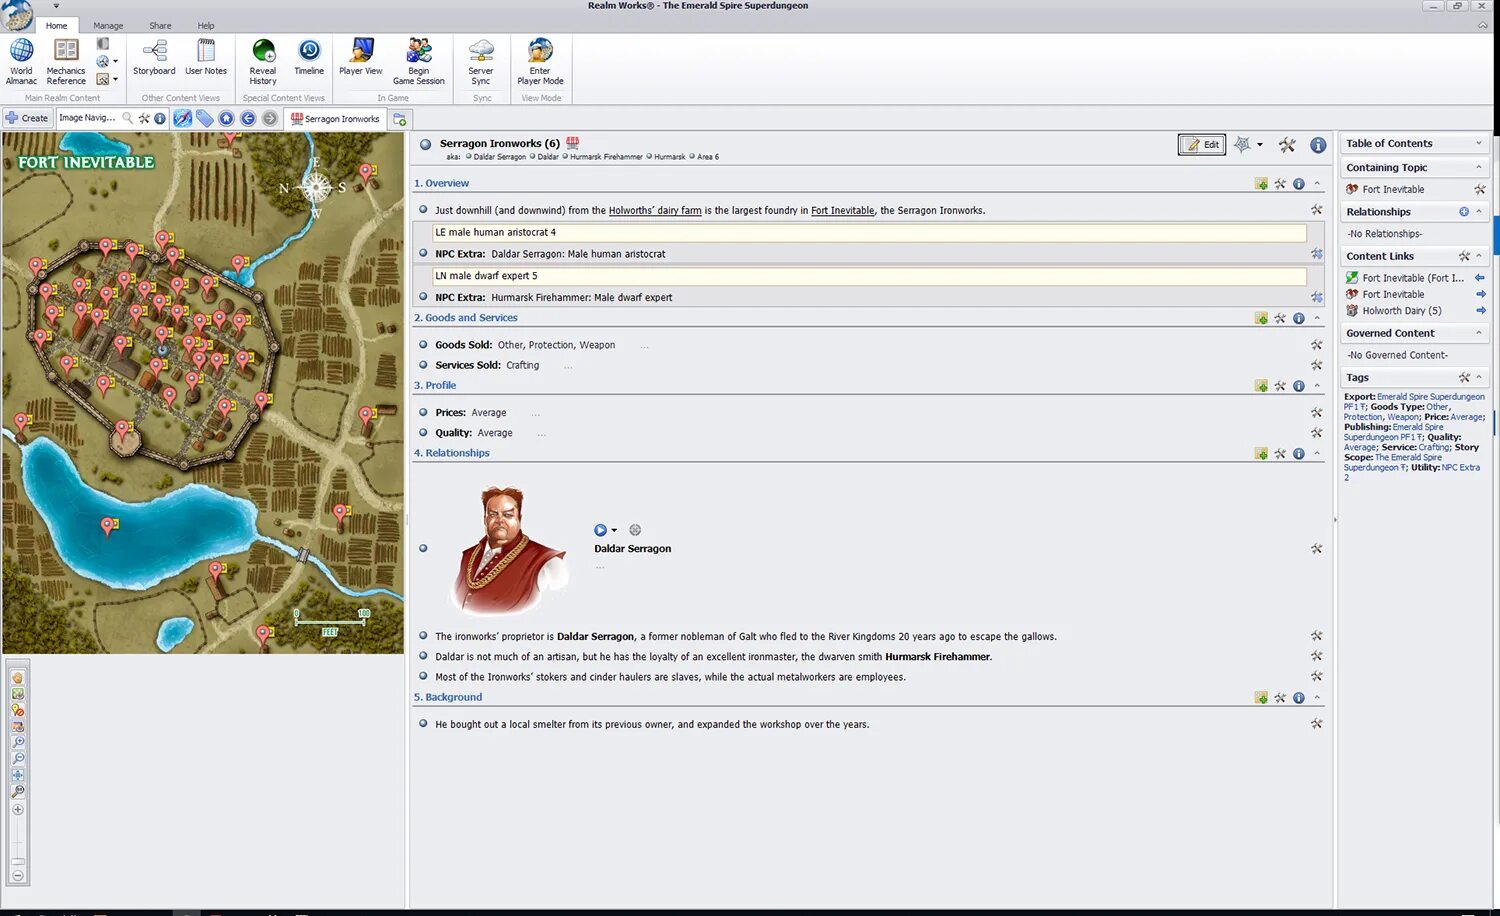This screenshot has width=1500, height=916.
Task: Click the minus button below zoom slider
Action: coord(18,875)
